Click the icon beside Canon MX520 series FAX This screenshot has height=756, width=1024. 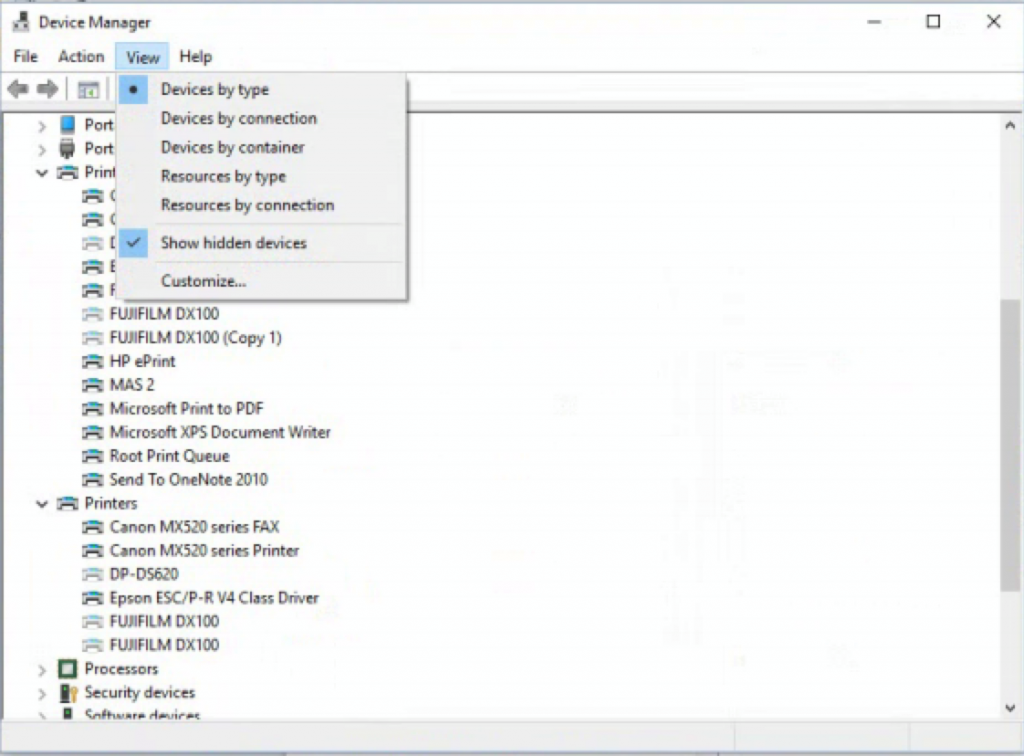93,527
